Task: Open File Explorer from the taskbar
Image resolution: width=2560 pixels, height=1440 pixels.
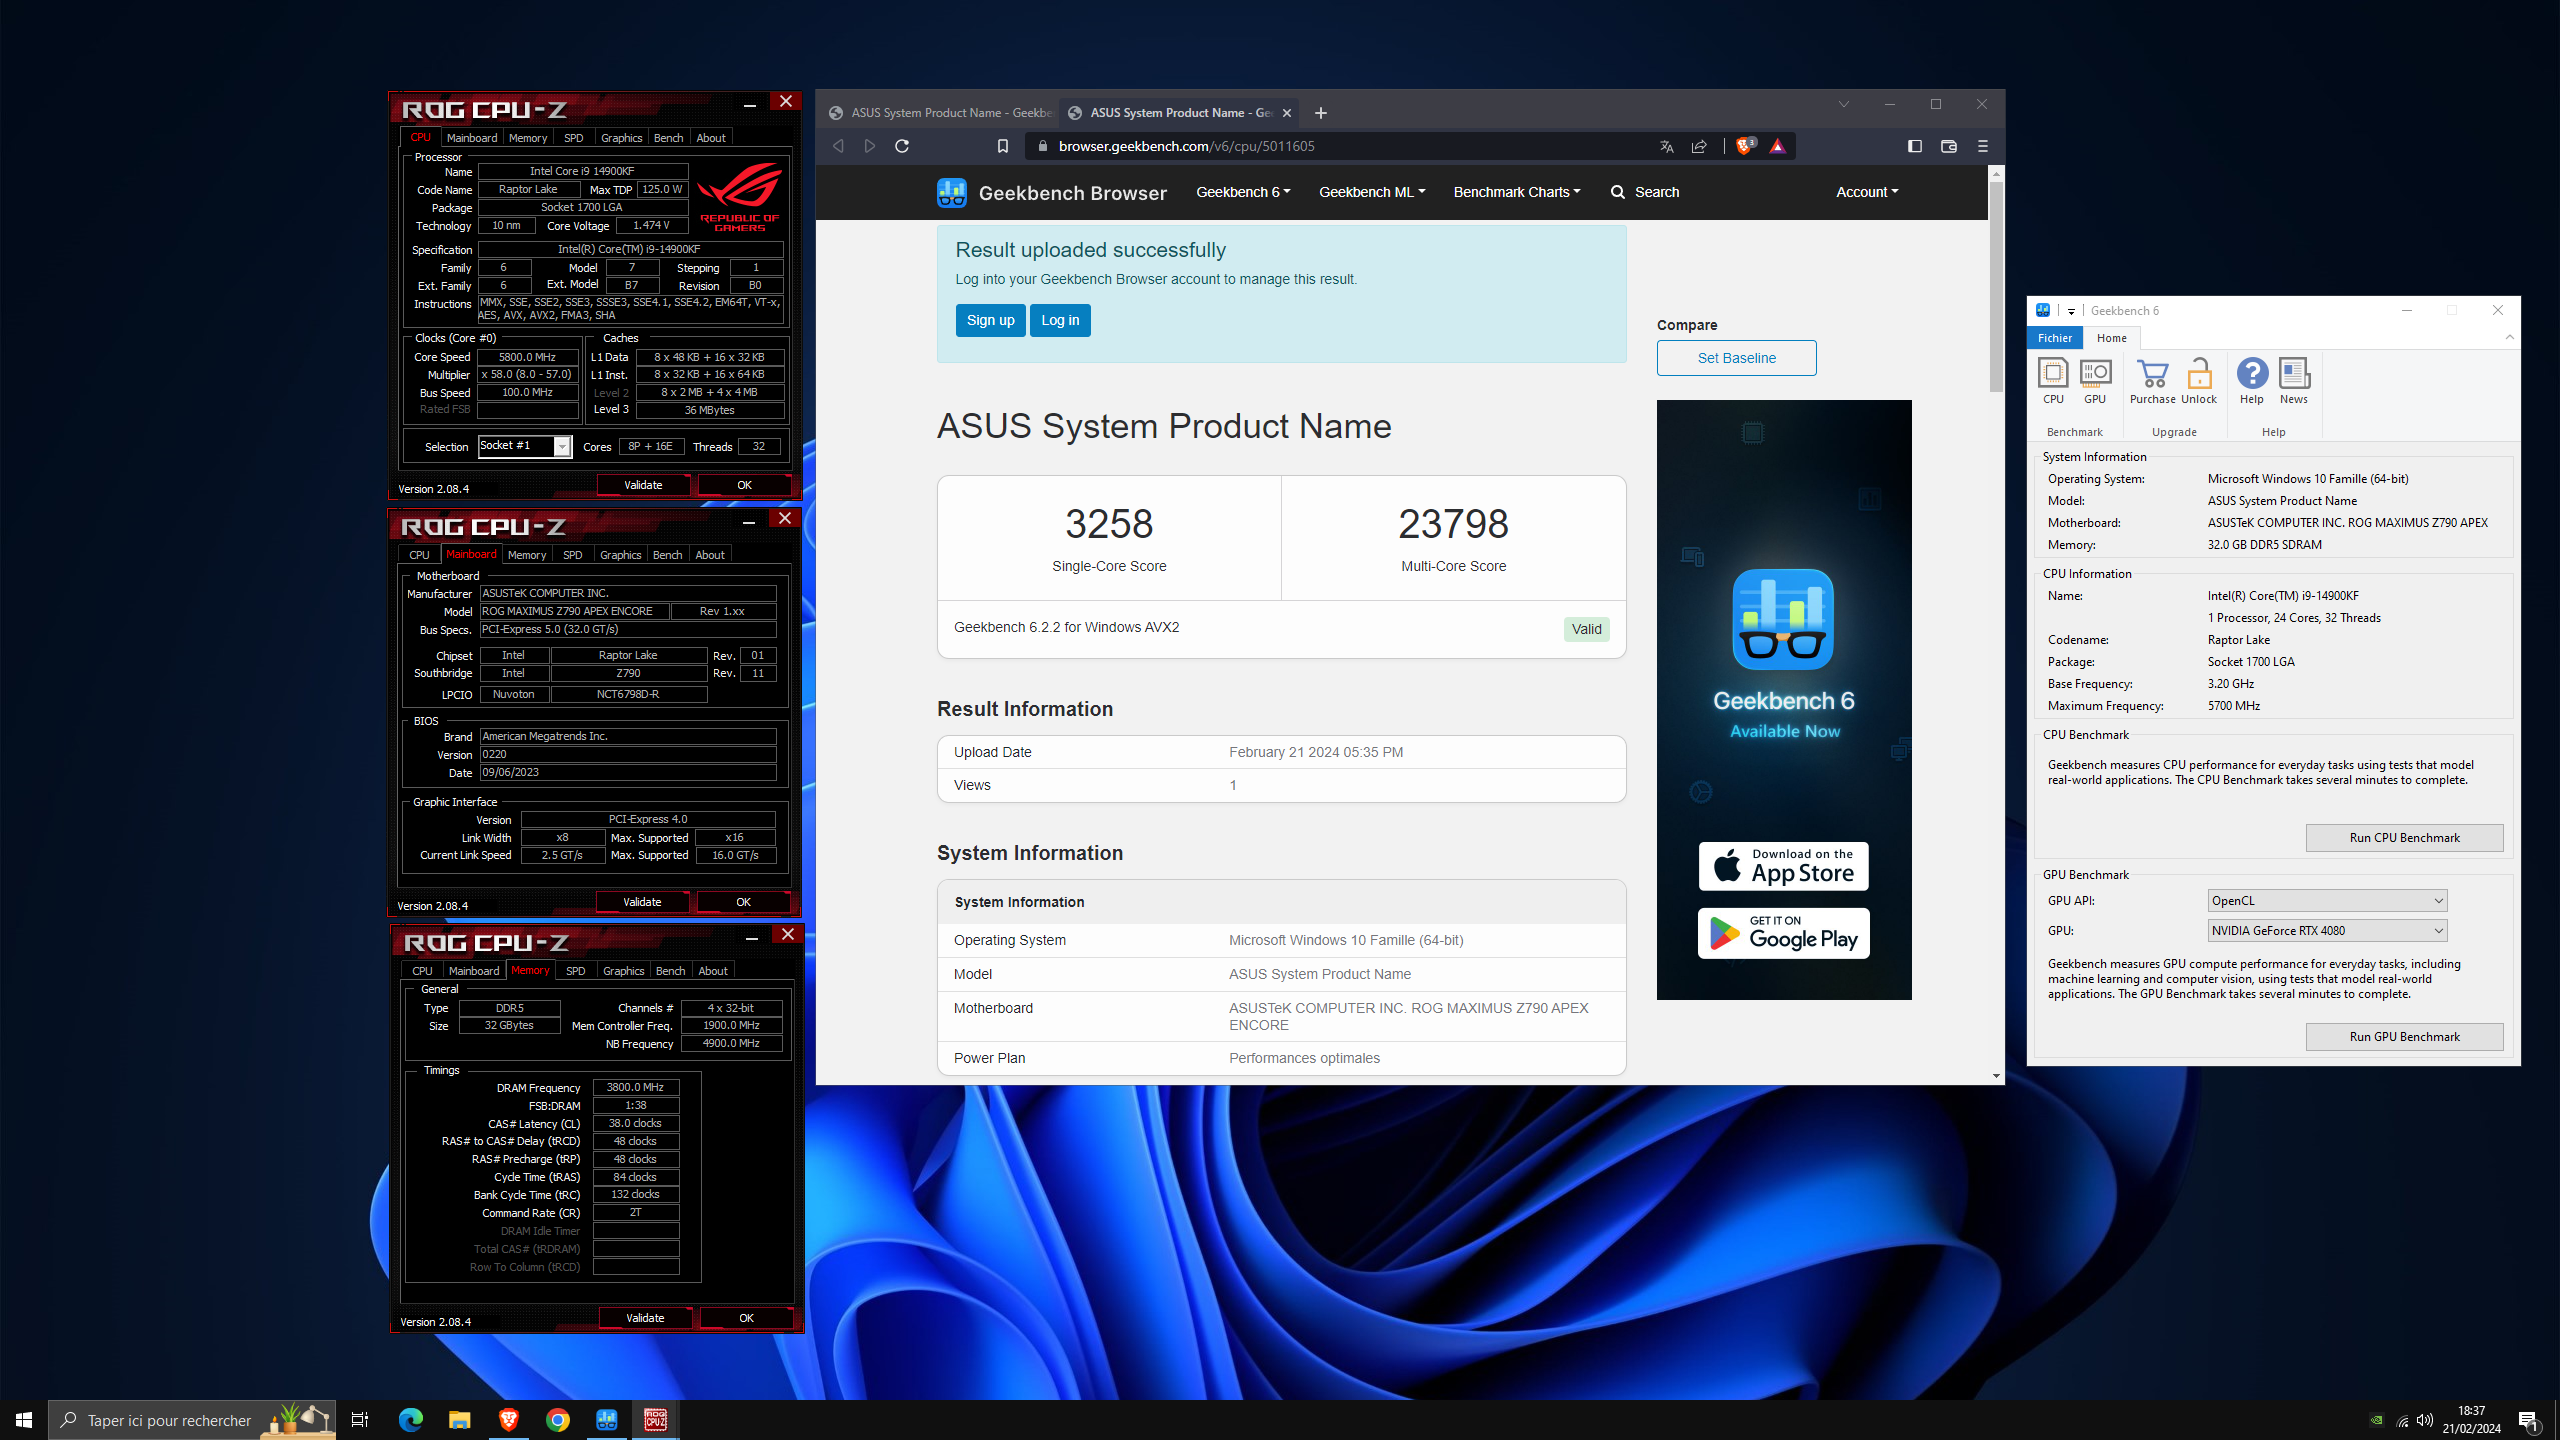Action: point(460,1419)
